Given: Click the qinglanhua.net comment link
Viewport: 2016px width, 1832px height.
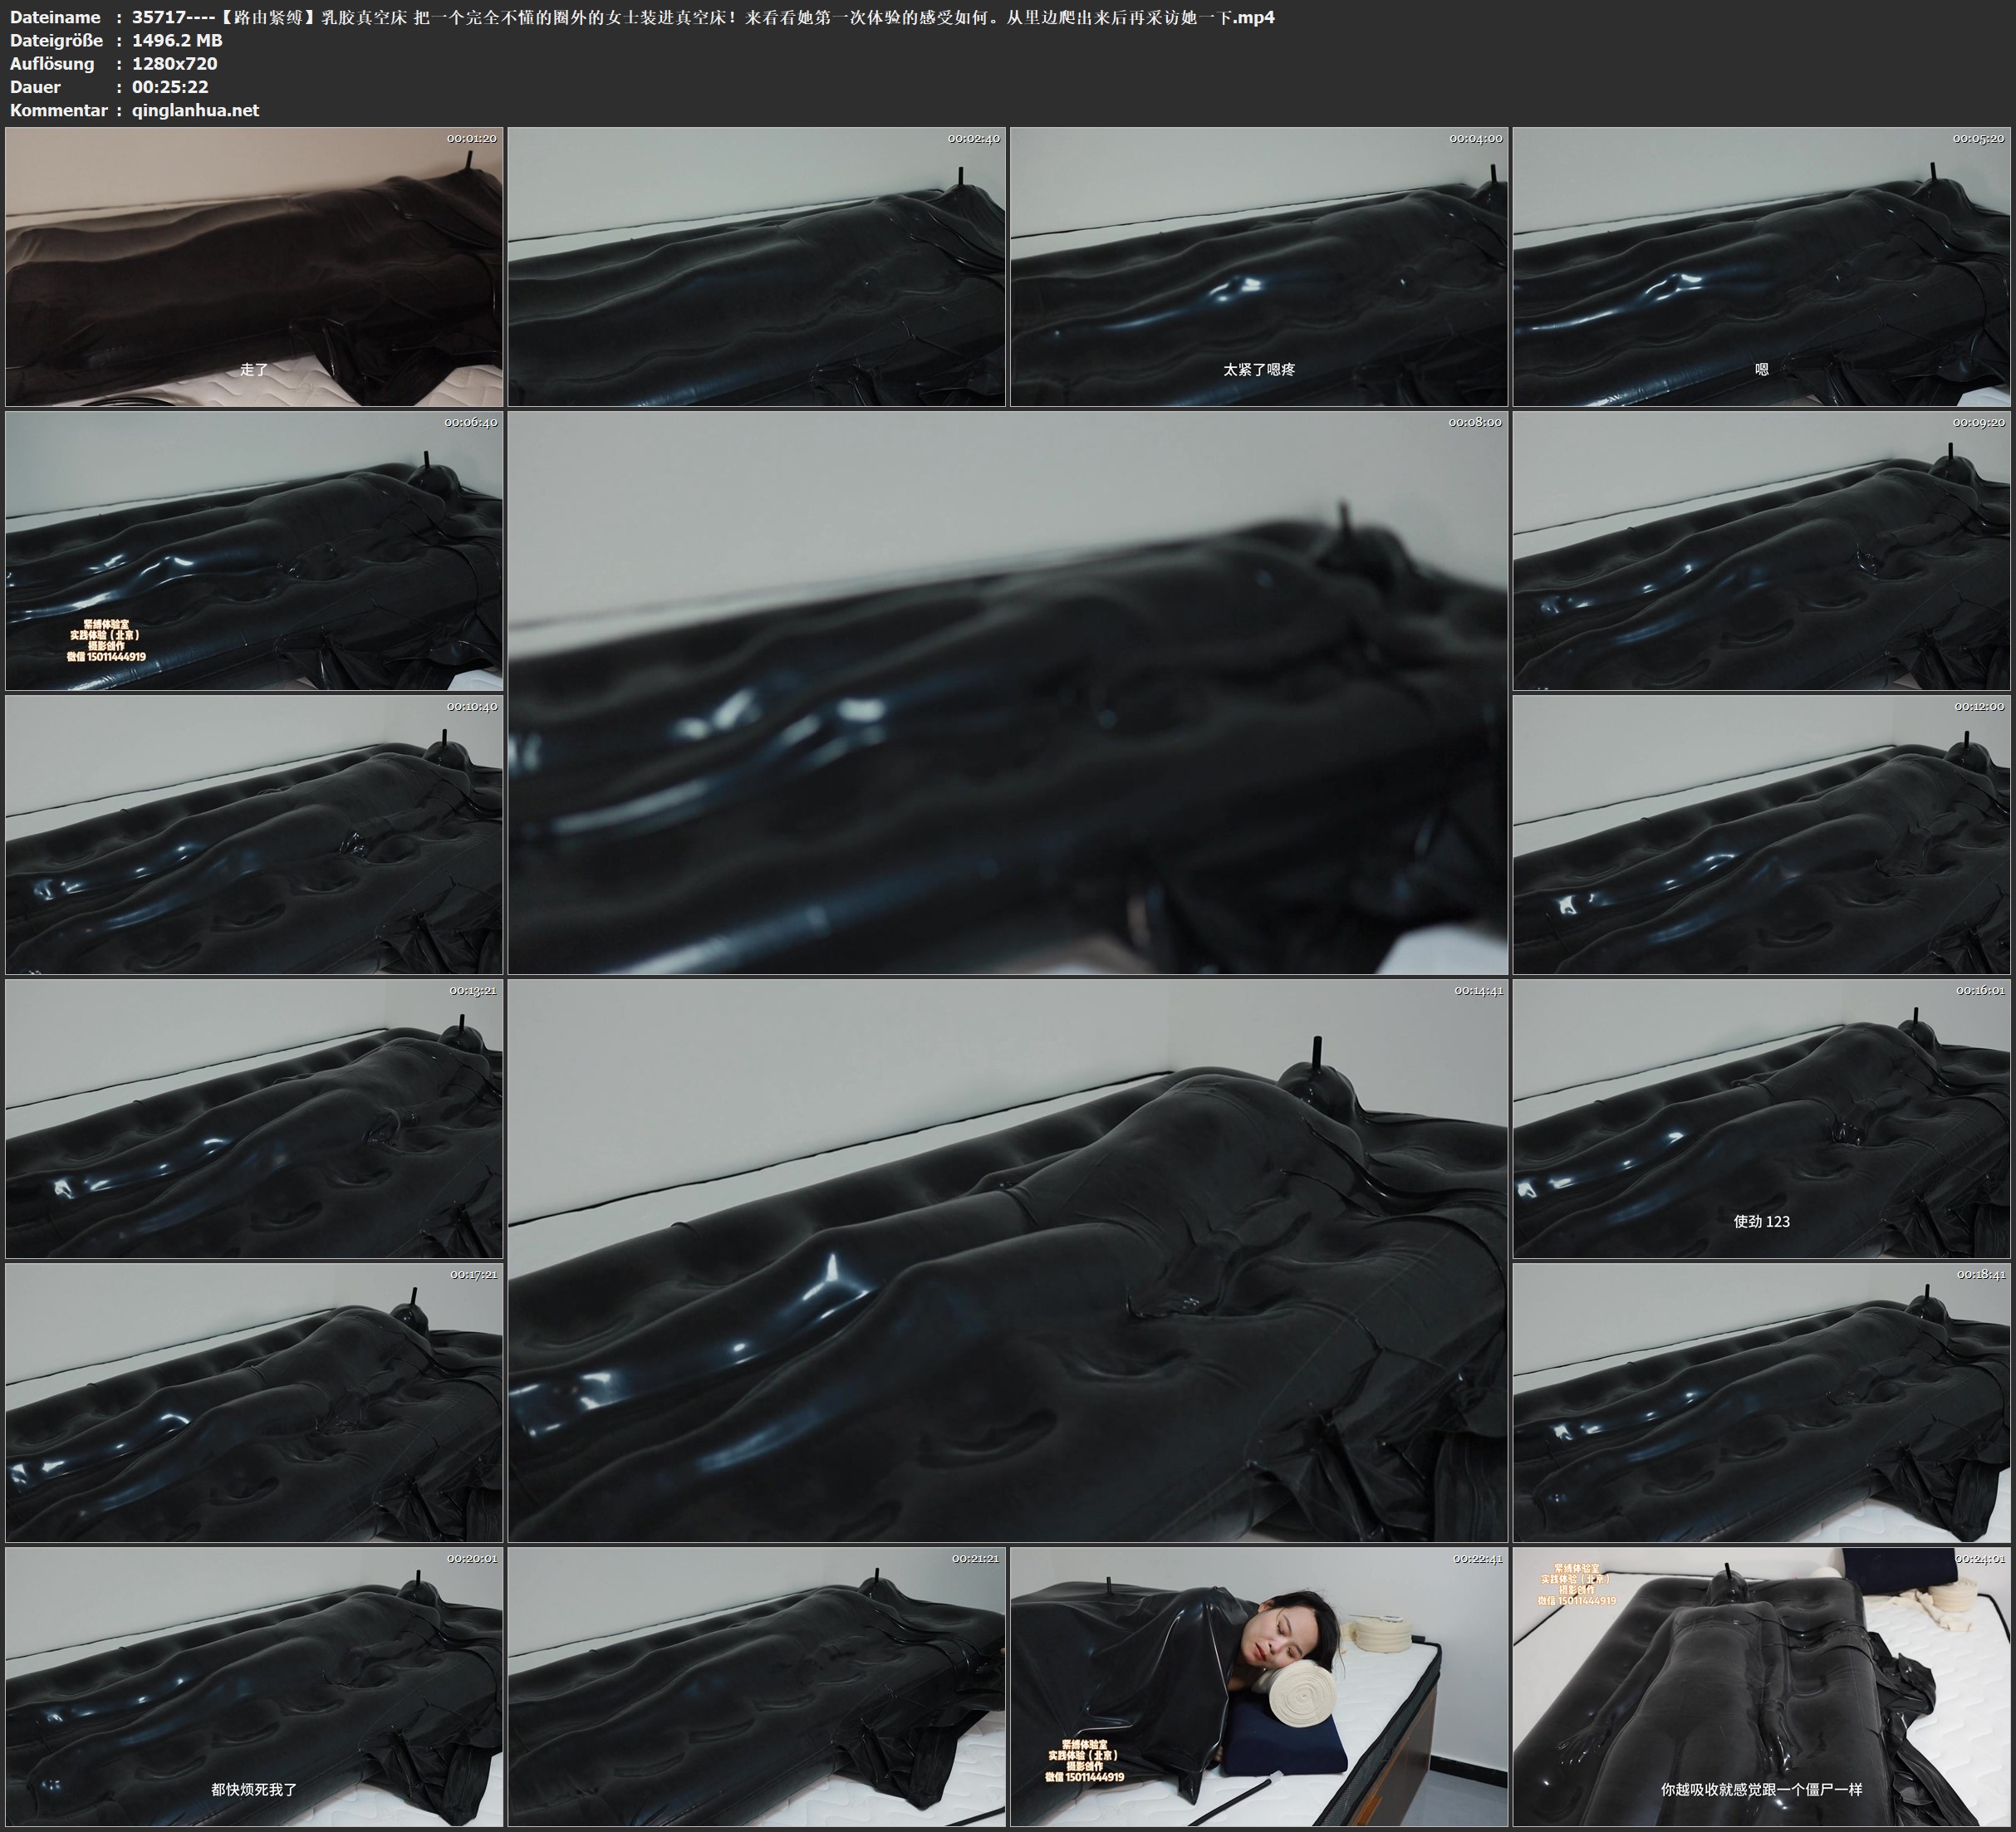Looking at the screenshot, I should coord(195,110).
